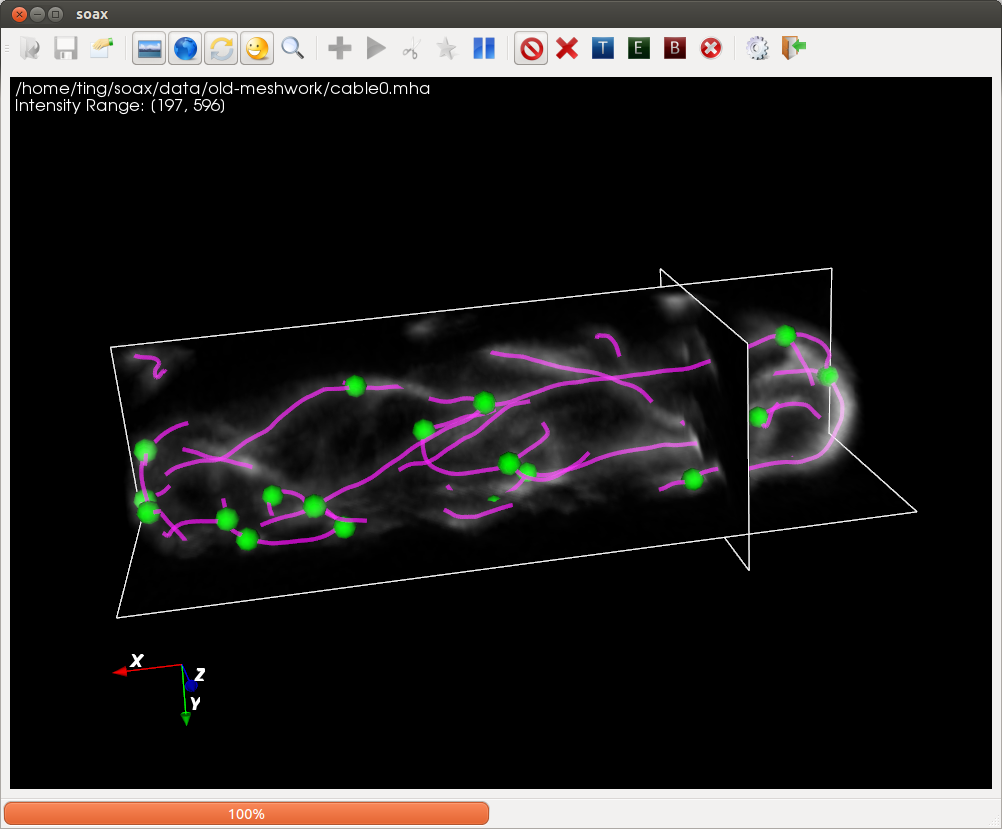The width and height of the screenshot is (1002, 829).
Task: Select the dark red B toolbar button
Action: tap(675, 48)
